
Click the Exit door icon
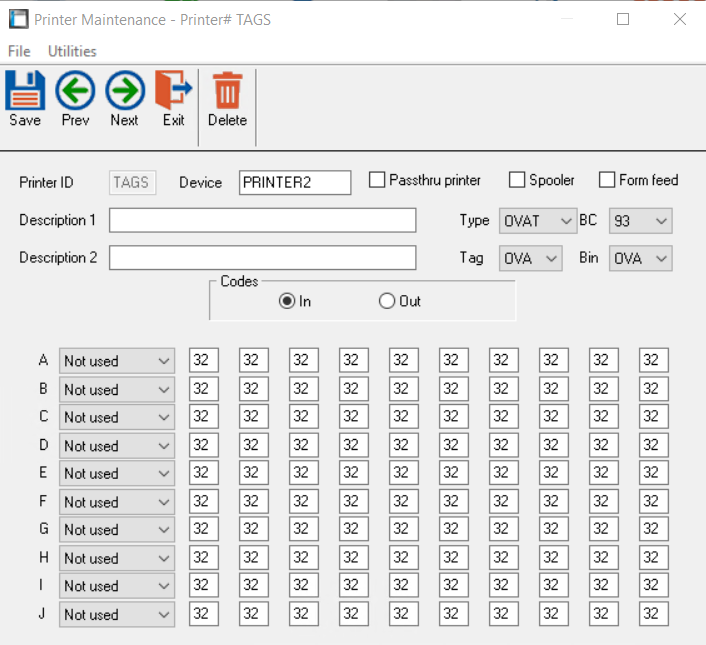pos(173,90)
